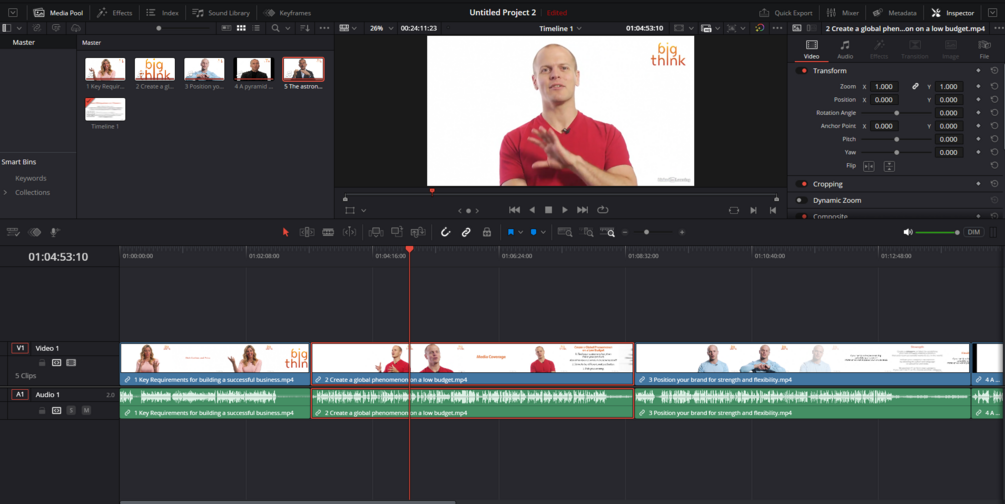Switch to Inspector Audio tab
This screenshot has width=1005, height=504.
coord(845,49)
